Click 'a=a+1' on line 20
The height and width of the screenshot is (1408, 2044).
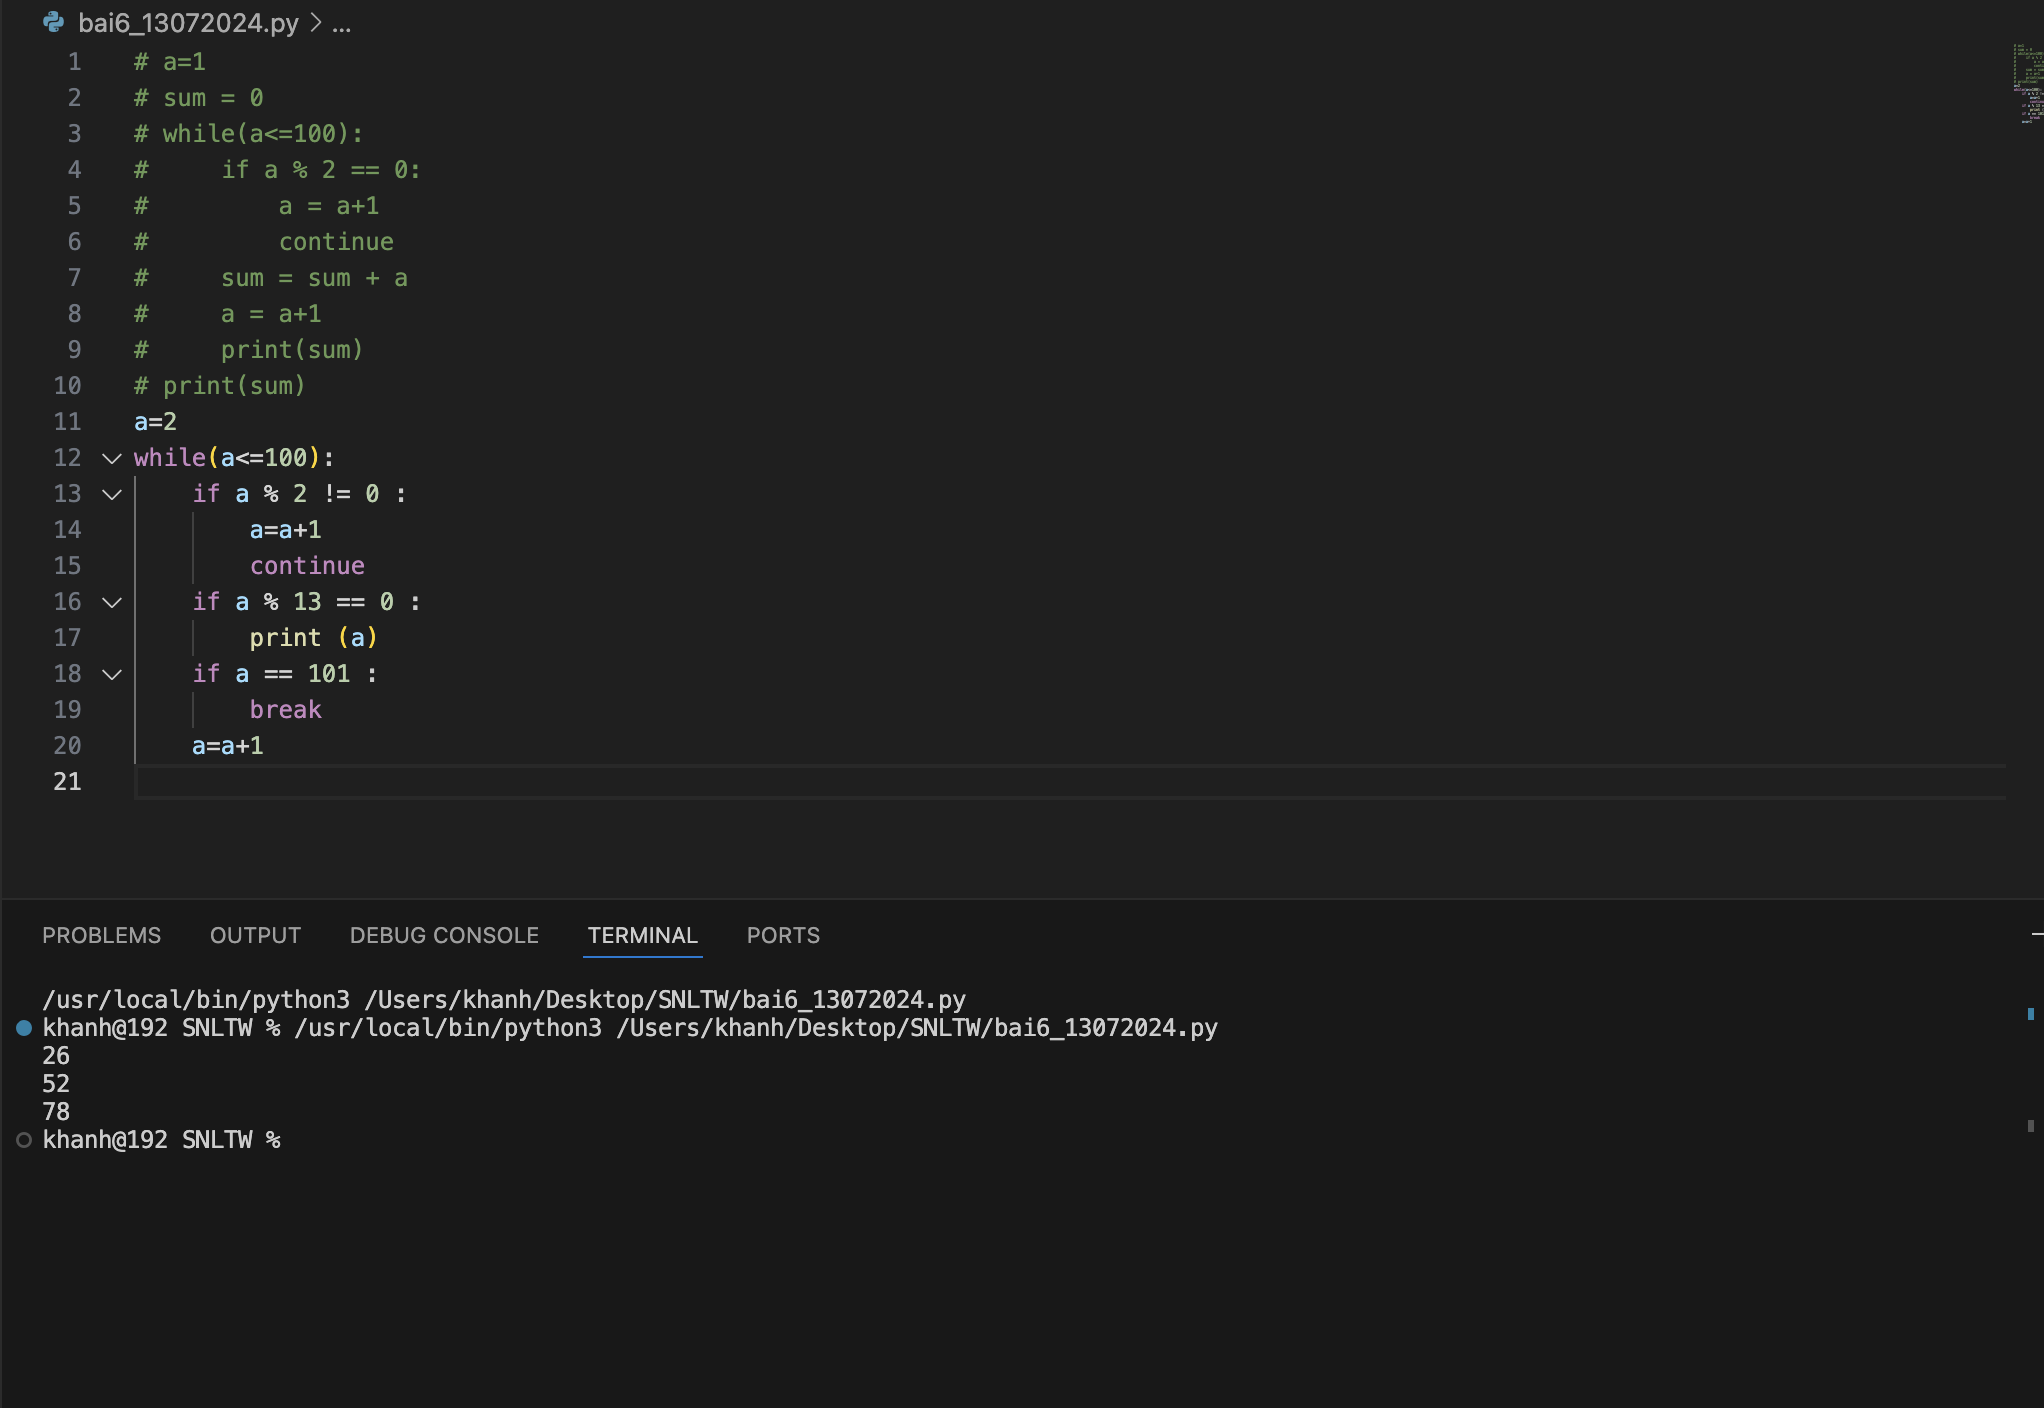pos(227,746)
